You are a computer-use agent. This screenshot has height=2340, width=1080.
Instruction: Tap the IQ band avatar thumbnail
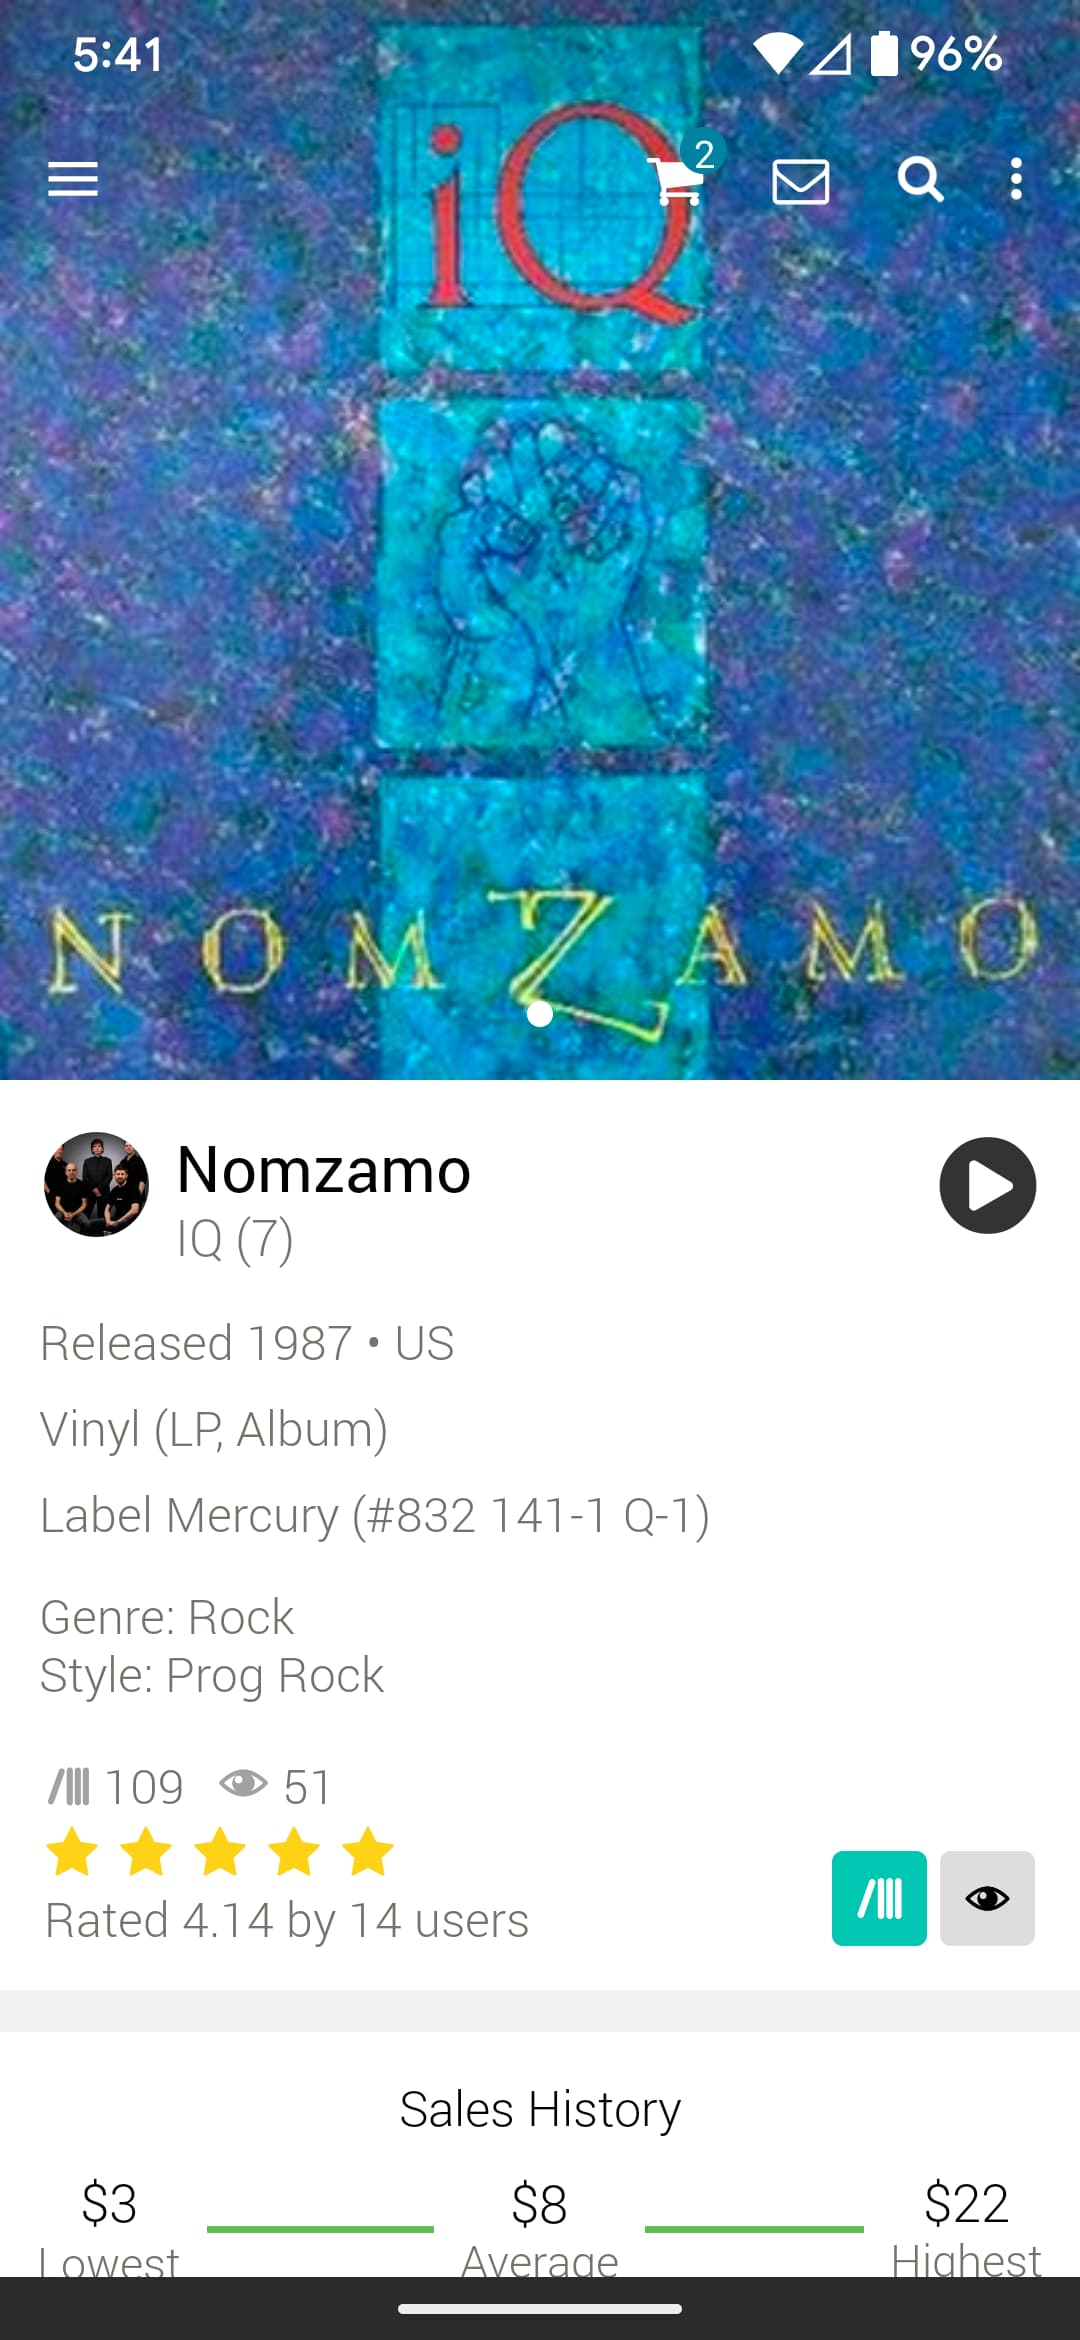pos(96,1184)
